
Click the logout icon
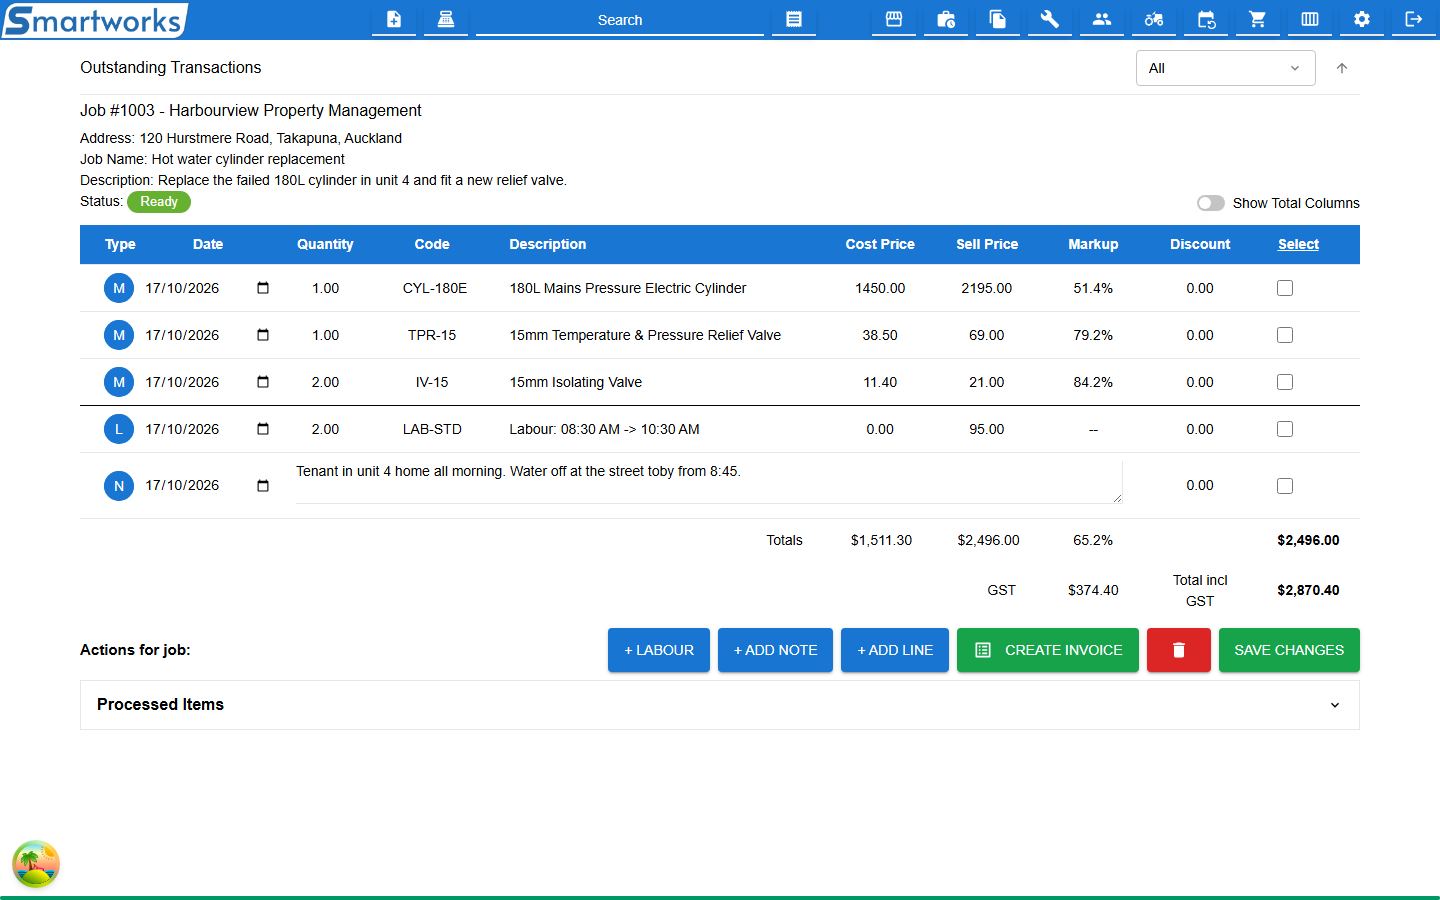tap(1414, 19)
